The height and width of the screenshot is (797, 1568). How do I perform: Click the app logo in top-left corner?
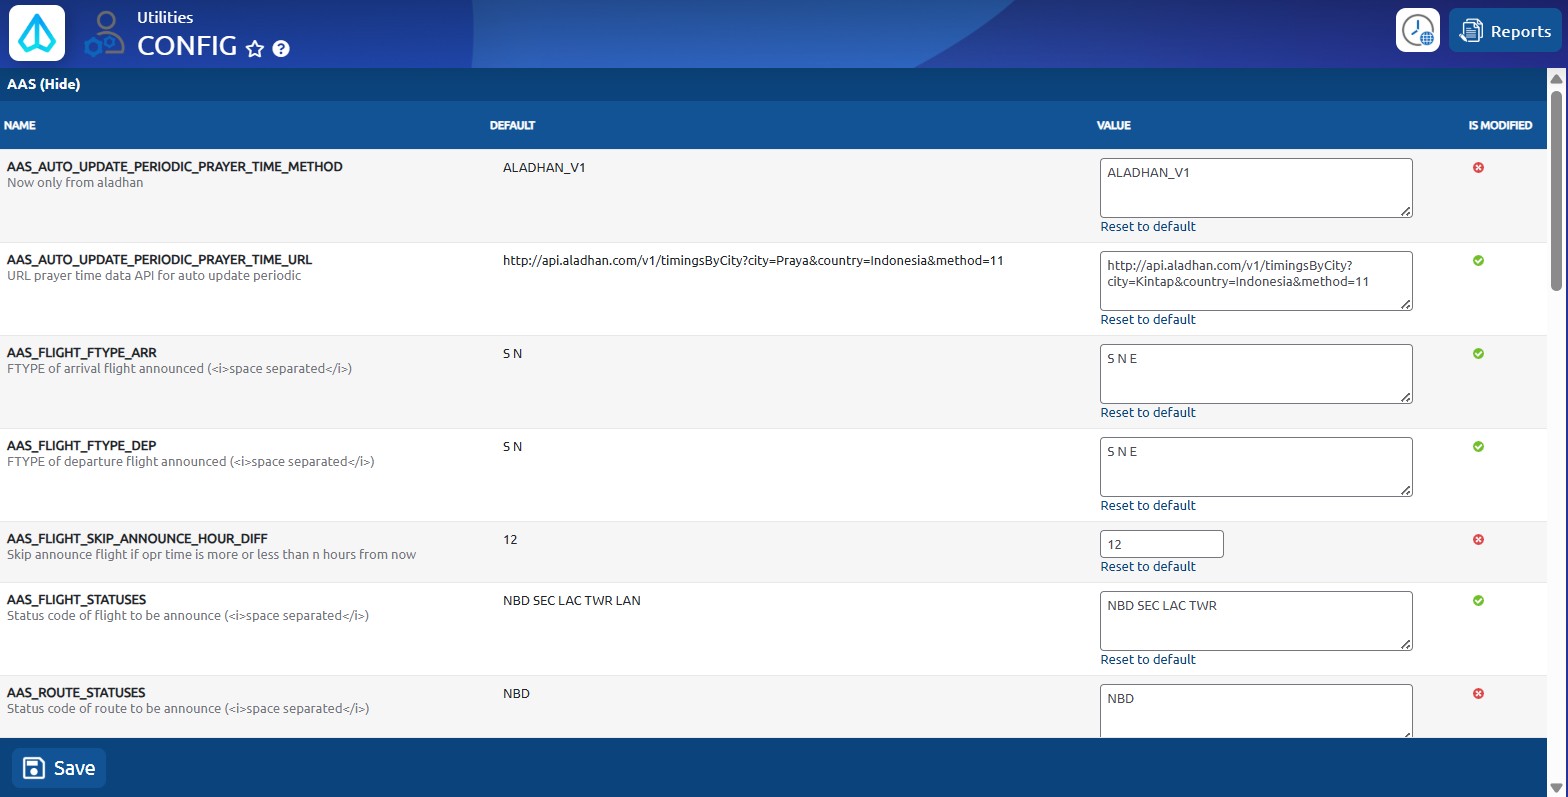pos(37,33)
